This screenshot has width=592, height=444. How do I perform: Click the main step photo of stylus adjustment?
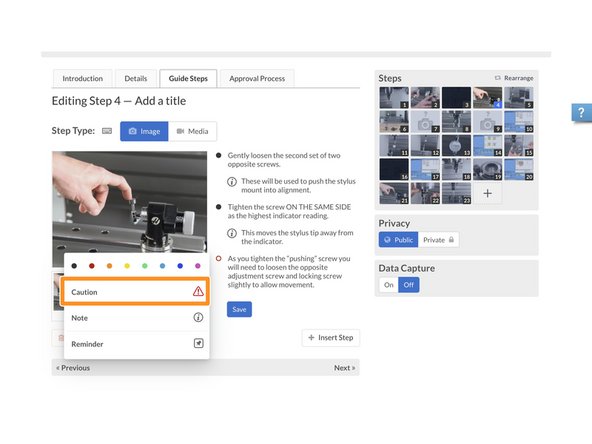point(130,202)
